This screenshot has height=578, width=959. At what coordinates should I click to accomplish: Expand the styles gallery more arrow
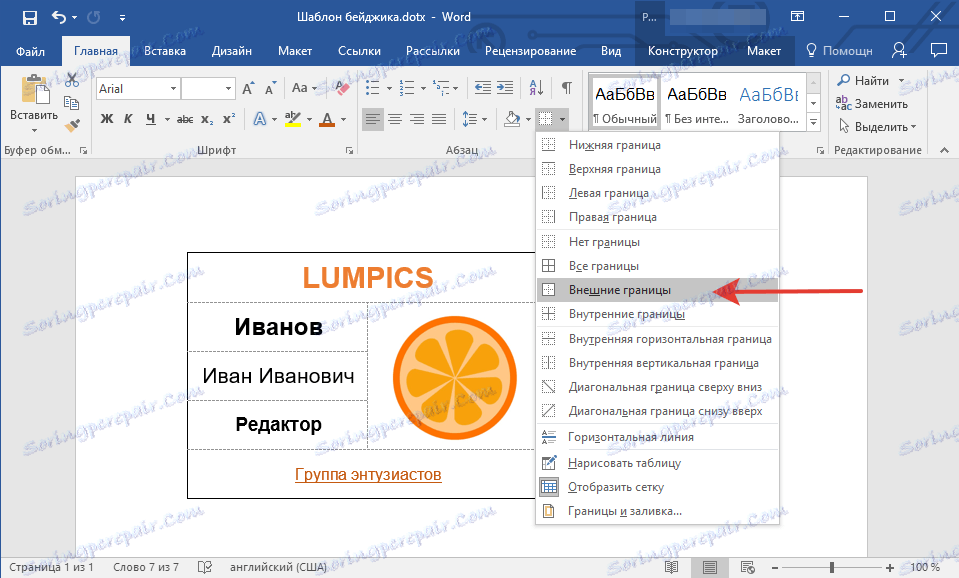coord(813,122)
